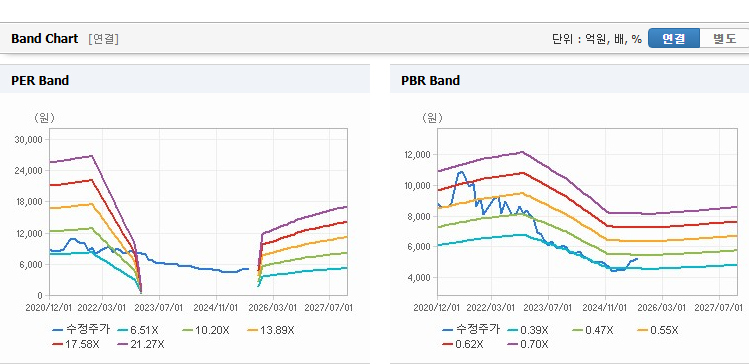Toggle PER legend entry 수정주가
This screenshot has width=749, height=364.
tap(81, 330)
